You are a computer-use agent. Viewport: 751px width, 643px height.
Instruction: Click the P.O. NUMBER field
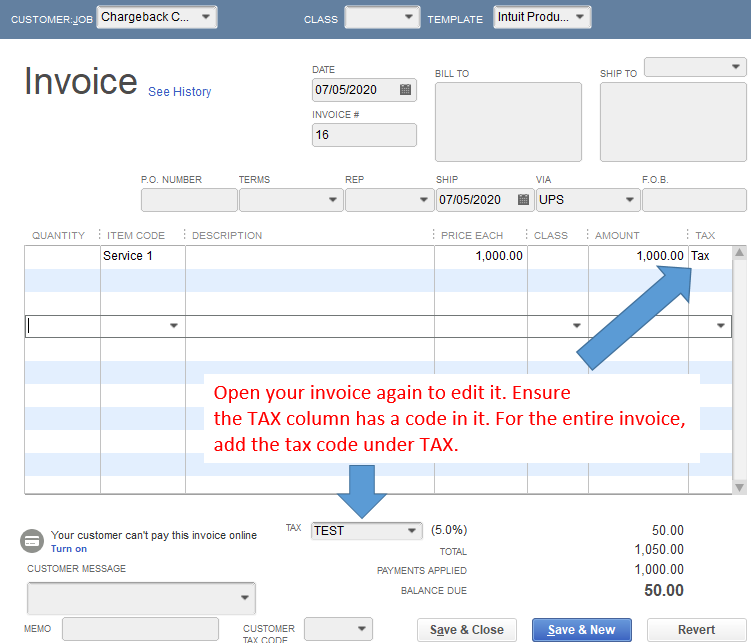point(189,200)
